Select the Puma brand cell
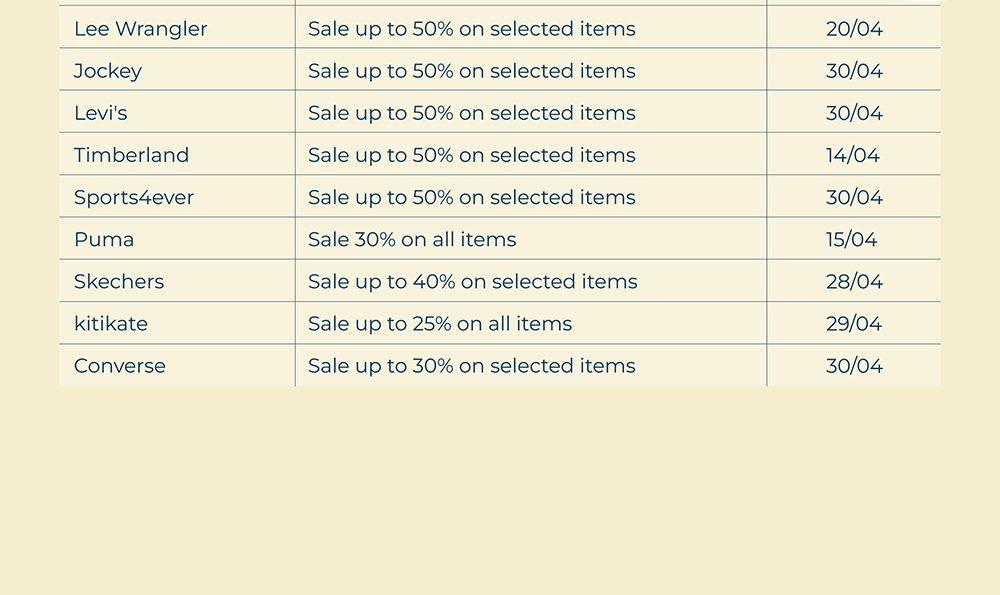Screen dimensions: 1000x595 click(104, 239)
